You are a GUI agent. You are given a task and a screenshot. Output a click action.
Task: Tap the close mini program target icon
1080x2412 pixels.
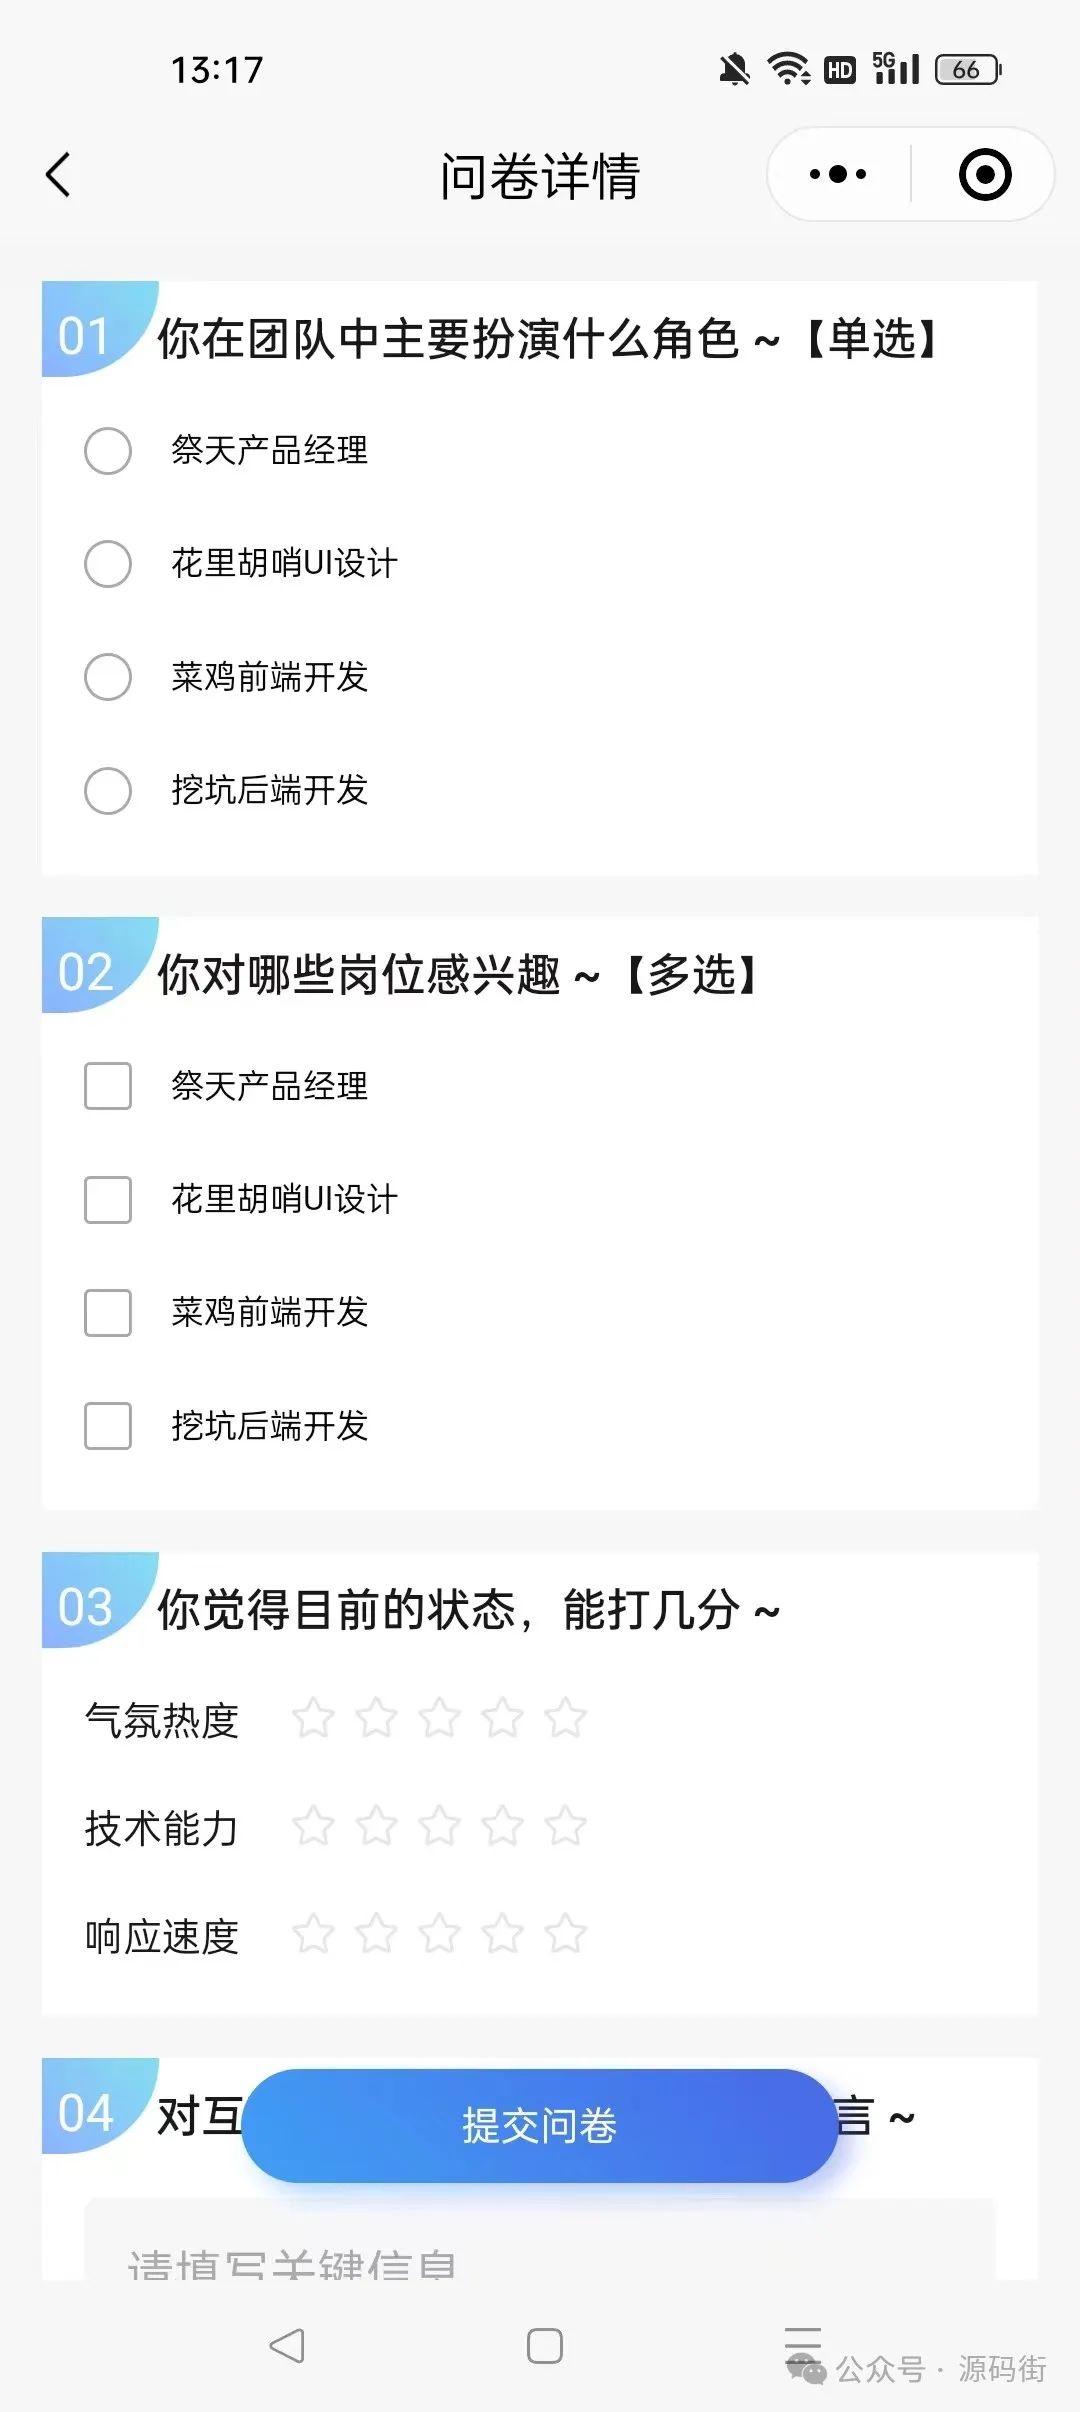[984, 175]
